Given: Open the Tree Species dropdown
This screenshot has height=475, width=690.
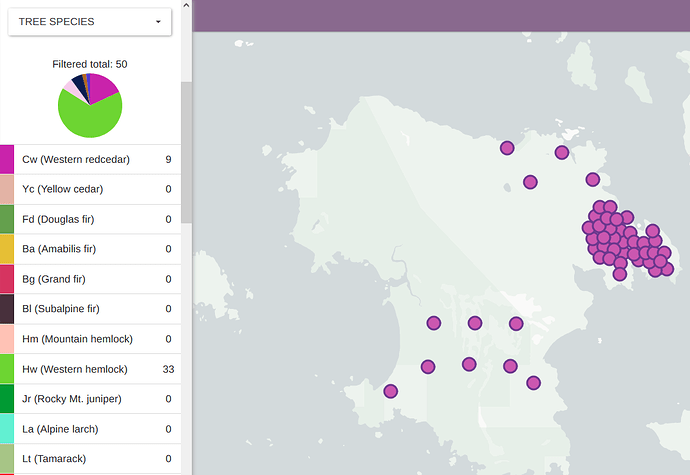Looking at the screenshot, I should [89, 21].
